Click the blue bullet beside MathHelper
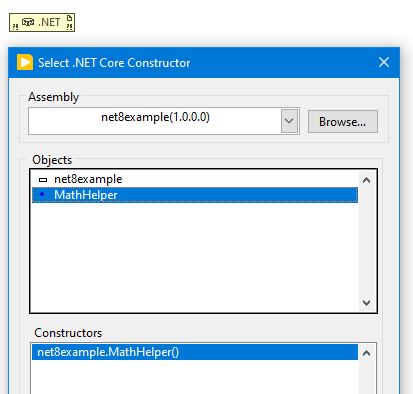Image resolution: width=413 pixels, height=394 pixels. pyautogui.click(x=42, y=194)
